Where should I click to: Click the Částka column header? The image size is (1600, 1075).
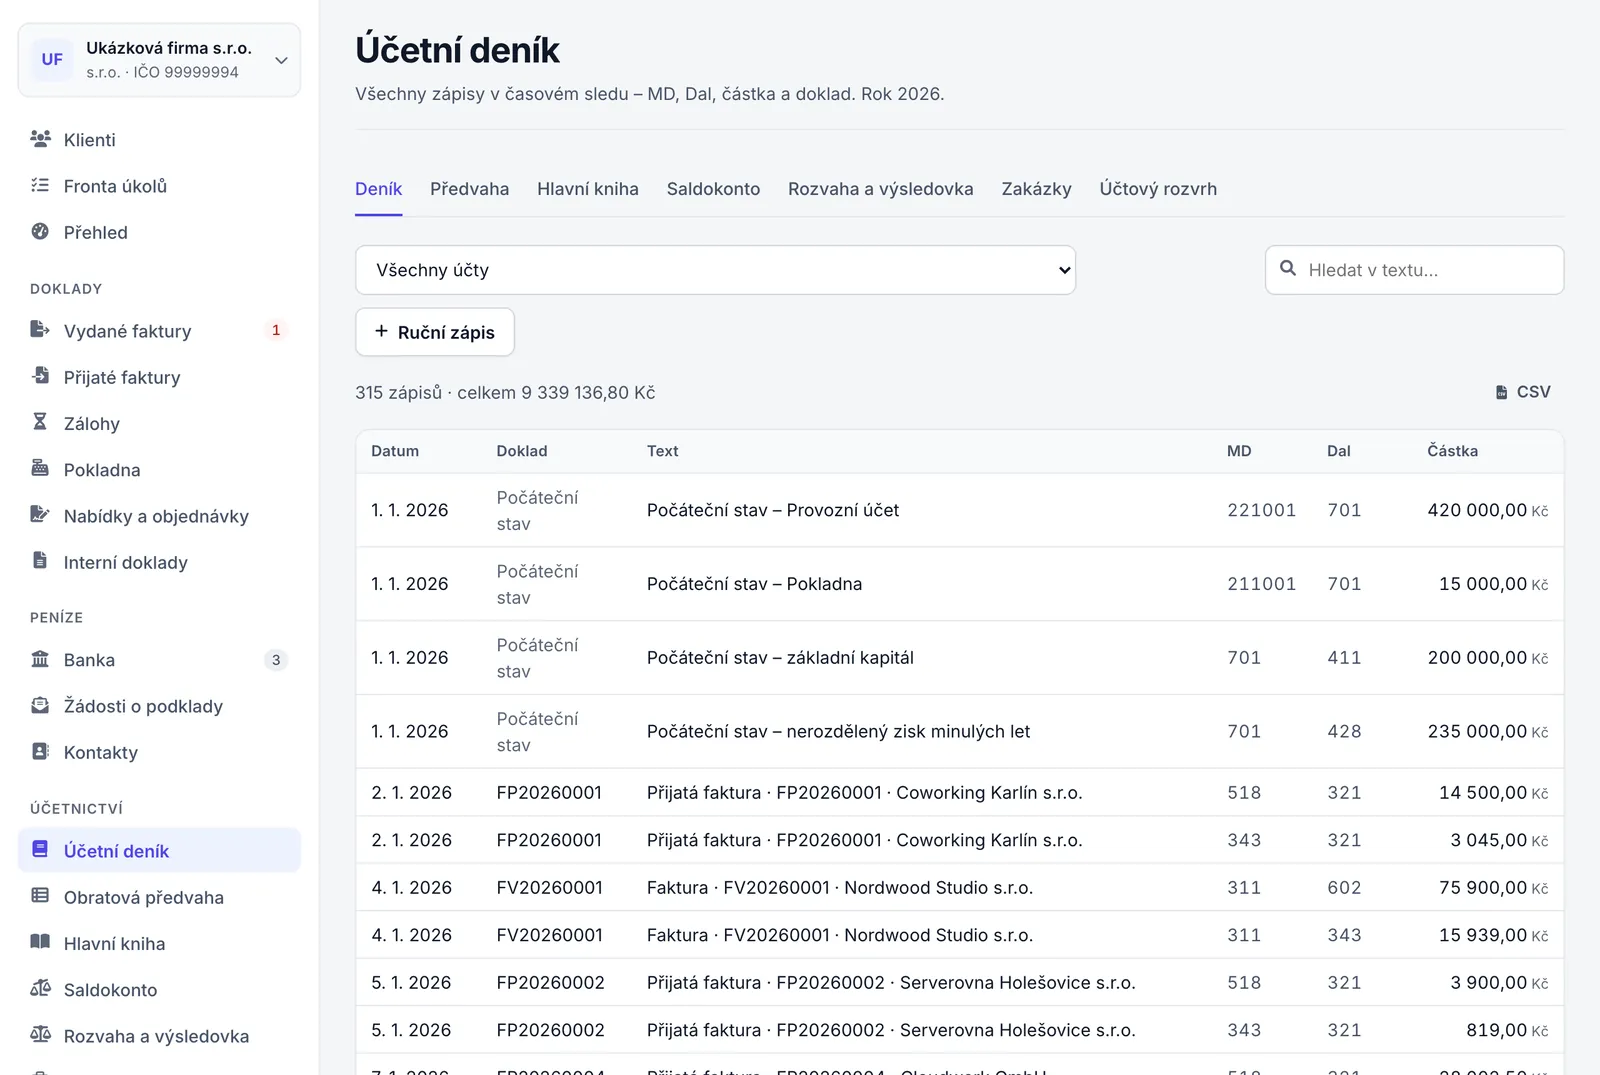1452,451
